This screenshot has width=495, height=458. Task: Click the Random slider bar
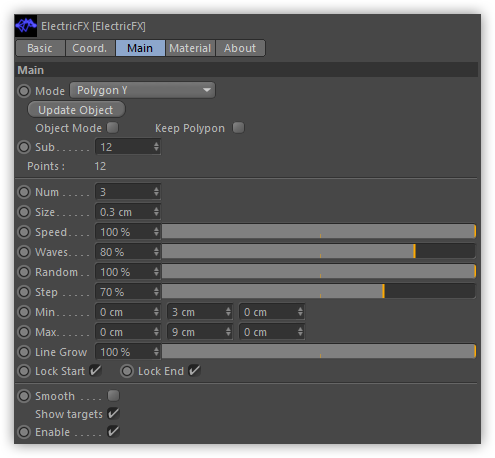319,271
